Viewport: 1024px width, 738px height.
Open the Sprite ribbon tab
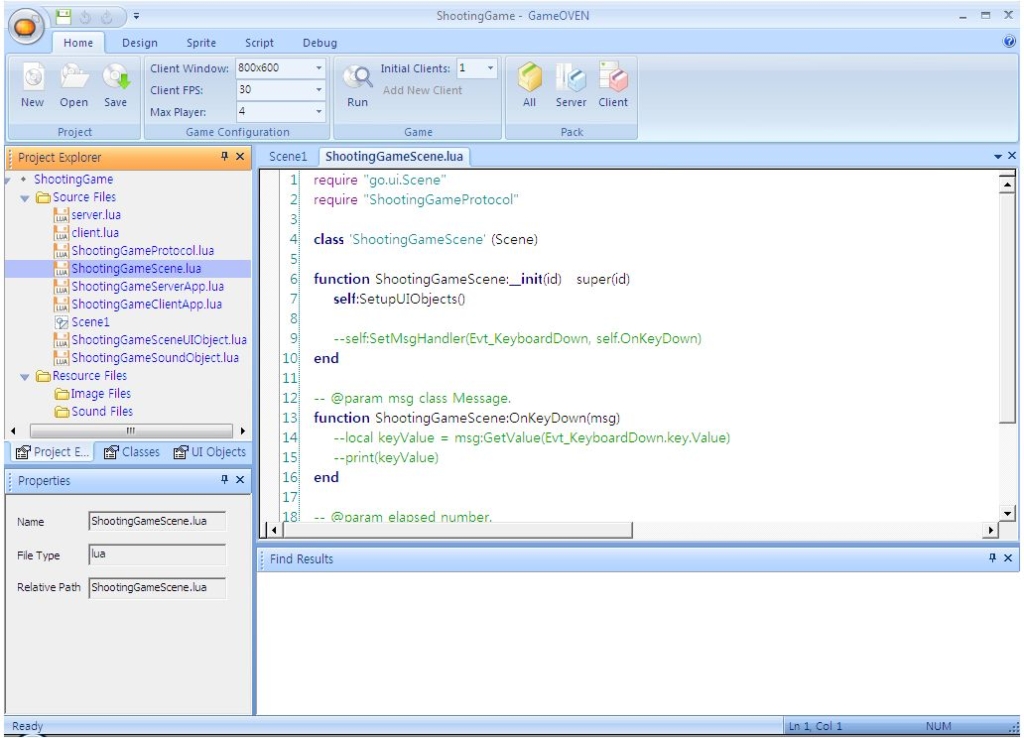click(x=201, y=42)
